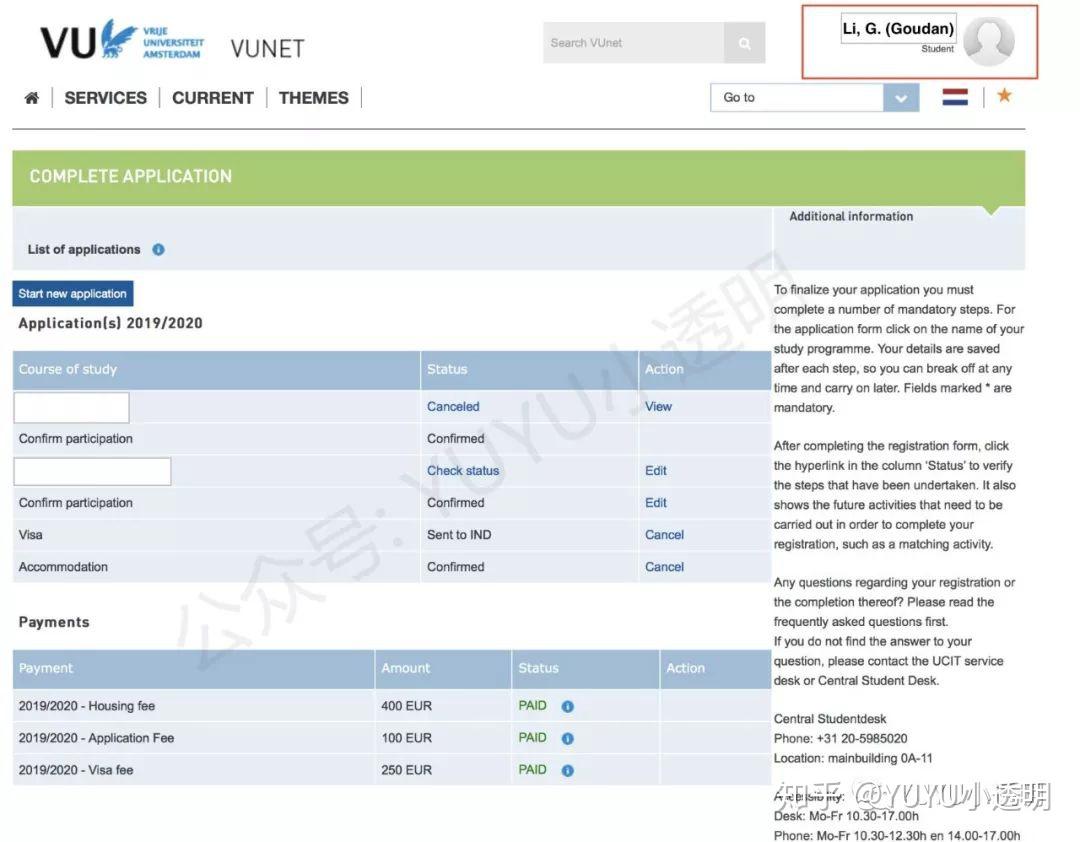
Task: Click the COMPLETE APPLICATION banner title
Action: pyautogui.click(x=131, y=176)
